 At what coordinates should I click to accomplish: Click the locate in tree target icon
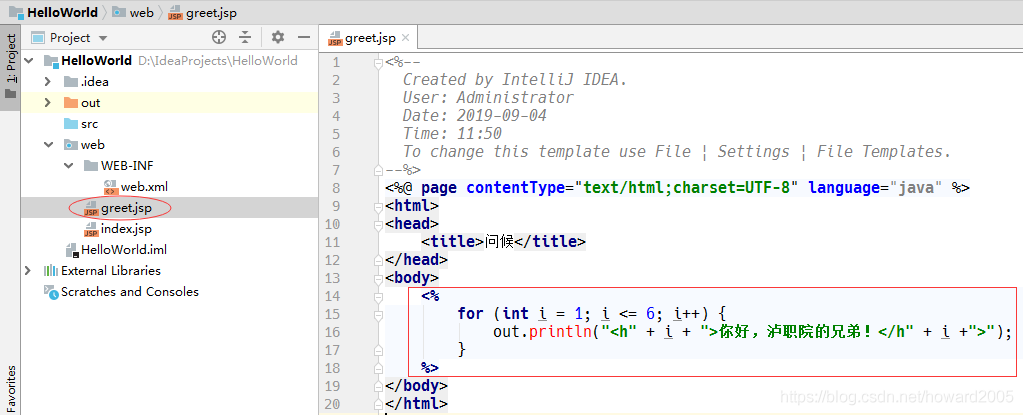pyautogui.click(x=219, y=37)
